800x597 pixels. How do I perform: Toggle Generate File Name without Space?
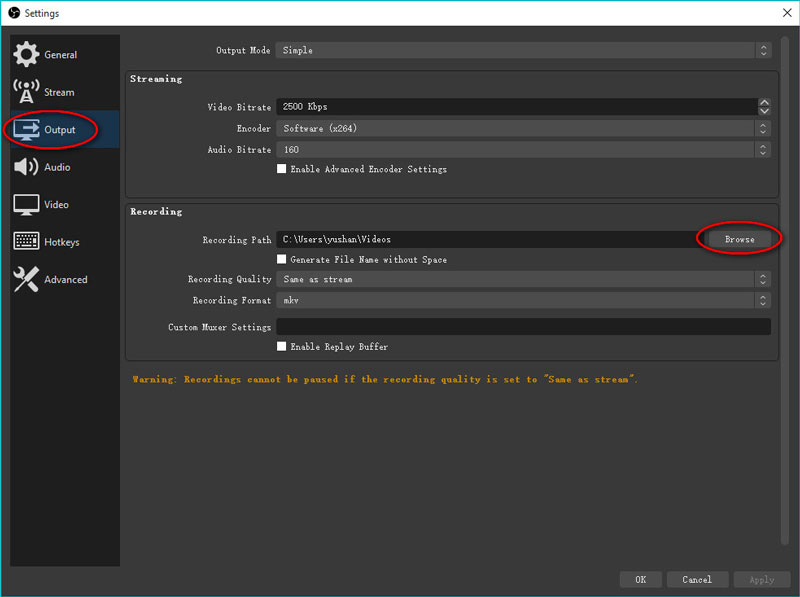tap(282, 260)
